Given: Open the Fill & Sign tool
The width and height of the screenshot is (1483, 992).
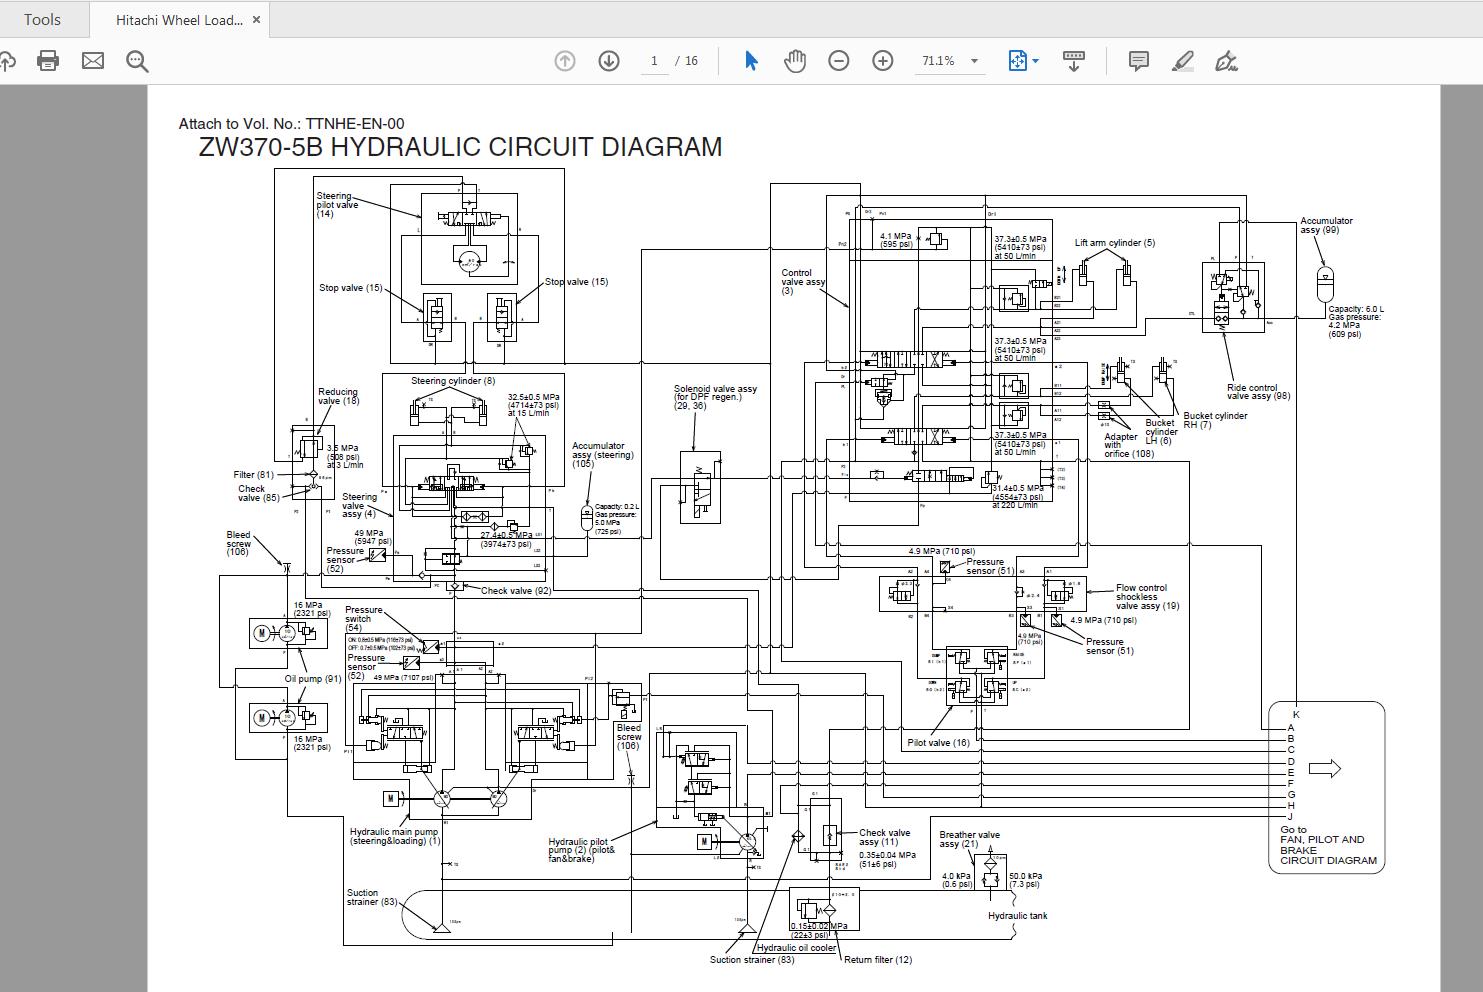Looking at the screenshot, I should point(1228,60).
